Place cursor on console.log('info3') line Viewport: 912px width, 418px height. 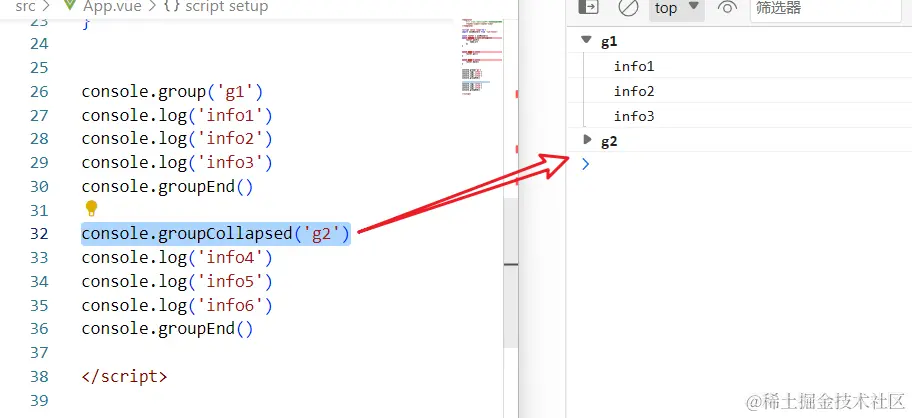[177, 163]
